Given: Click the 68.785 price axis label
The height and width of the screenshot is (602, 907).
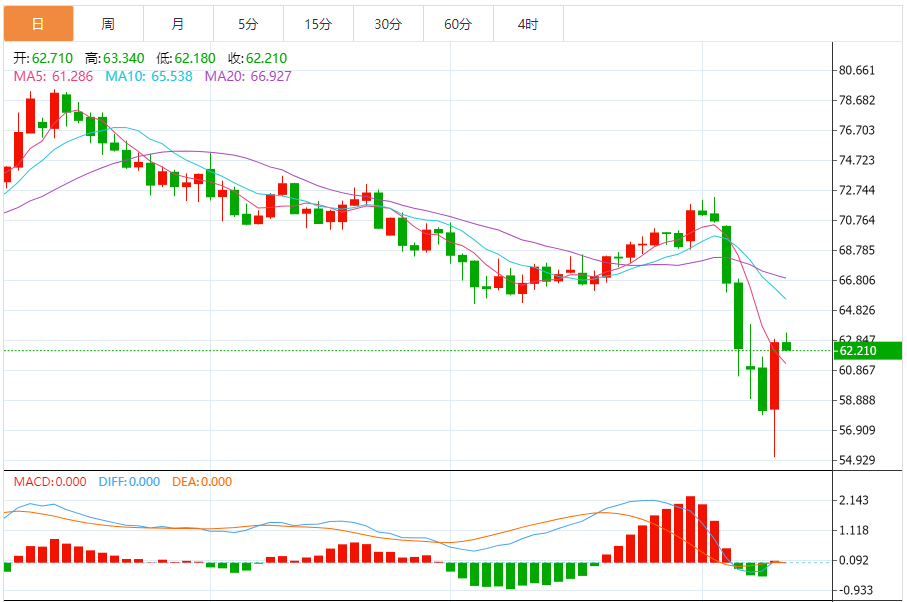Looking at the screenshot, I should 857,250.
